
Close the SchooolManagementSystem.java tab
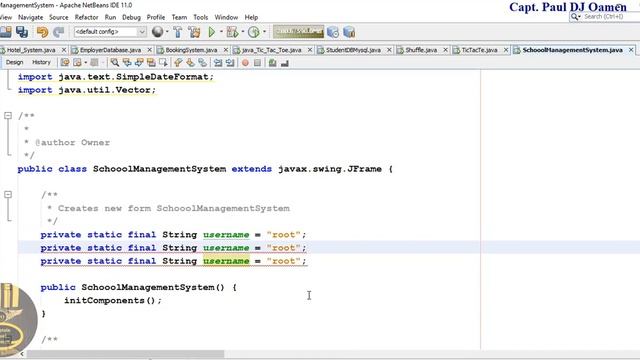pyautogui.click(x=631, y=50)
